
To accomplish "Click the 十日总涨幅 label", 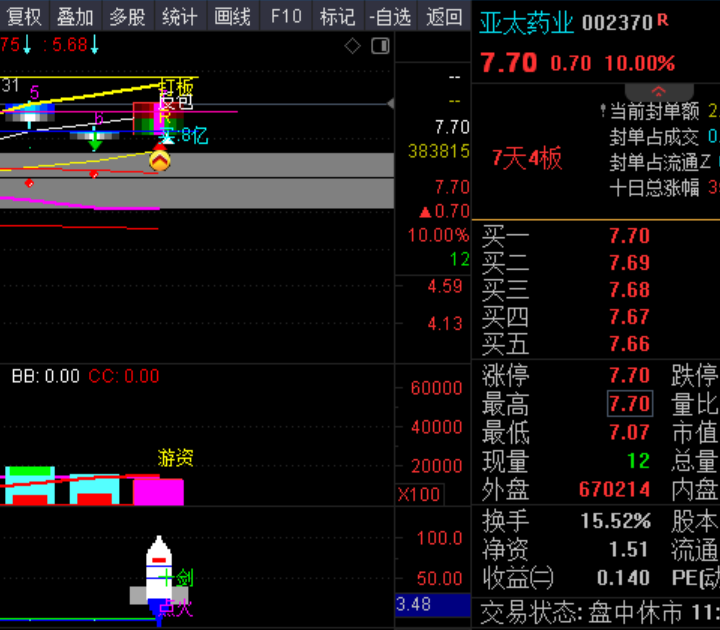I will point(655,188).
